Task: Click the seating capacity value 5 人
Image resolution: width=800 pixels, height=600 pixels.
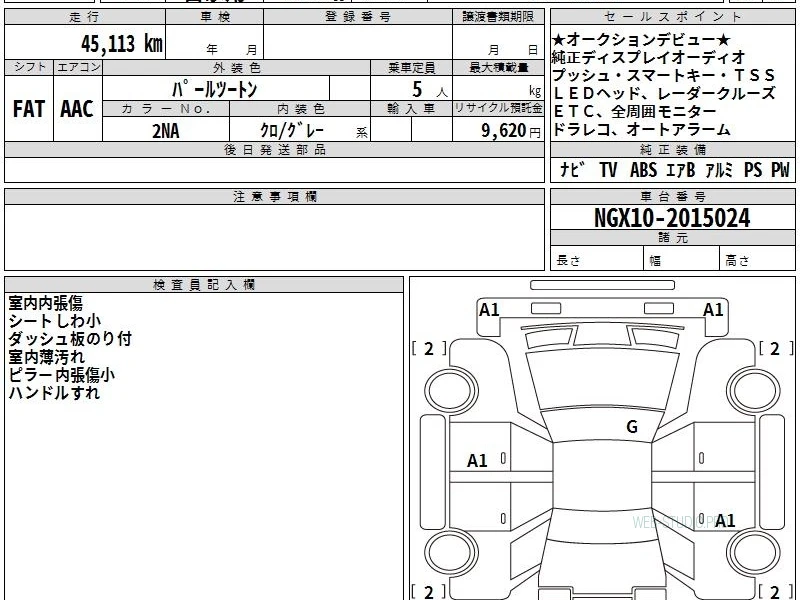Action: click(x=429, y=90)
